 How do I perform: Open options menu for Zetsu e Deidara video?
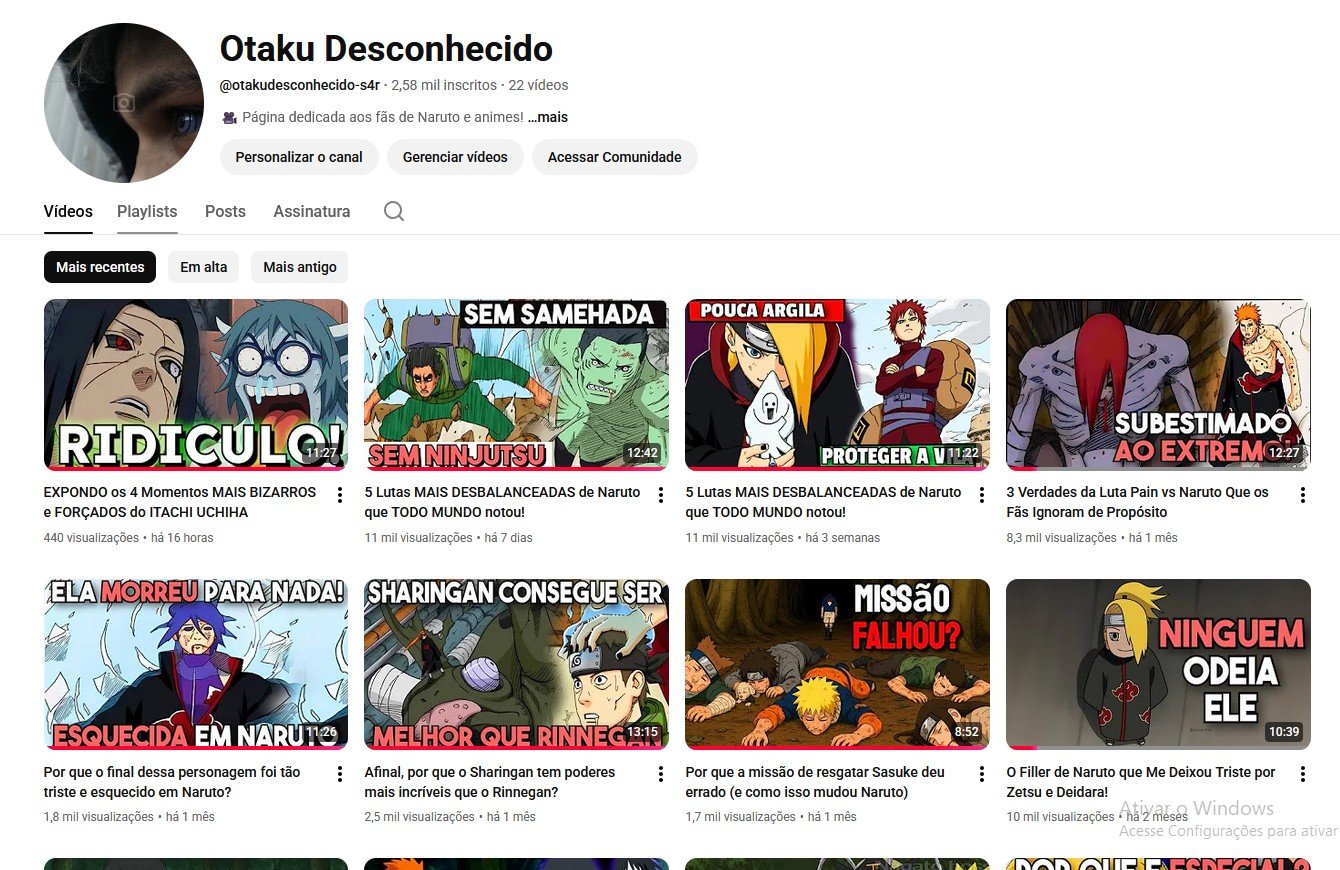(1302, 774)
